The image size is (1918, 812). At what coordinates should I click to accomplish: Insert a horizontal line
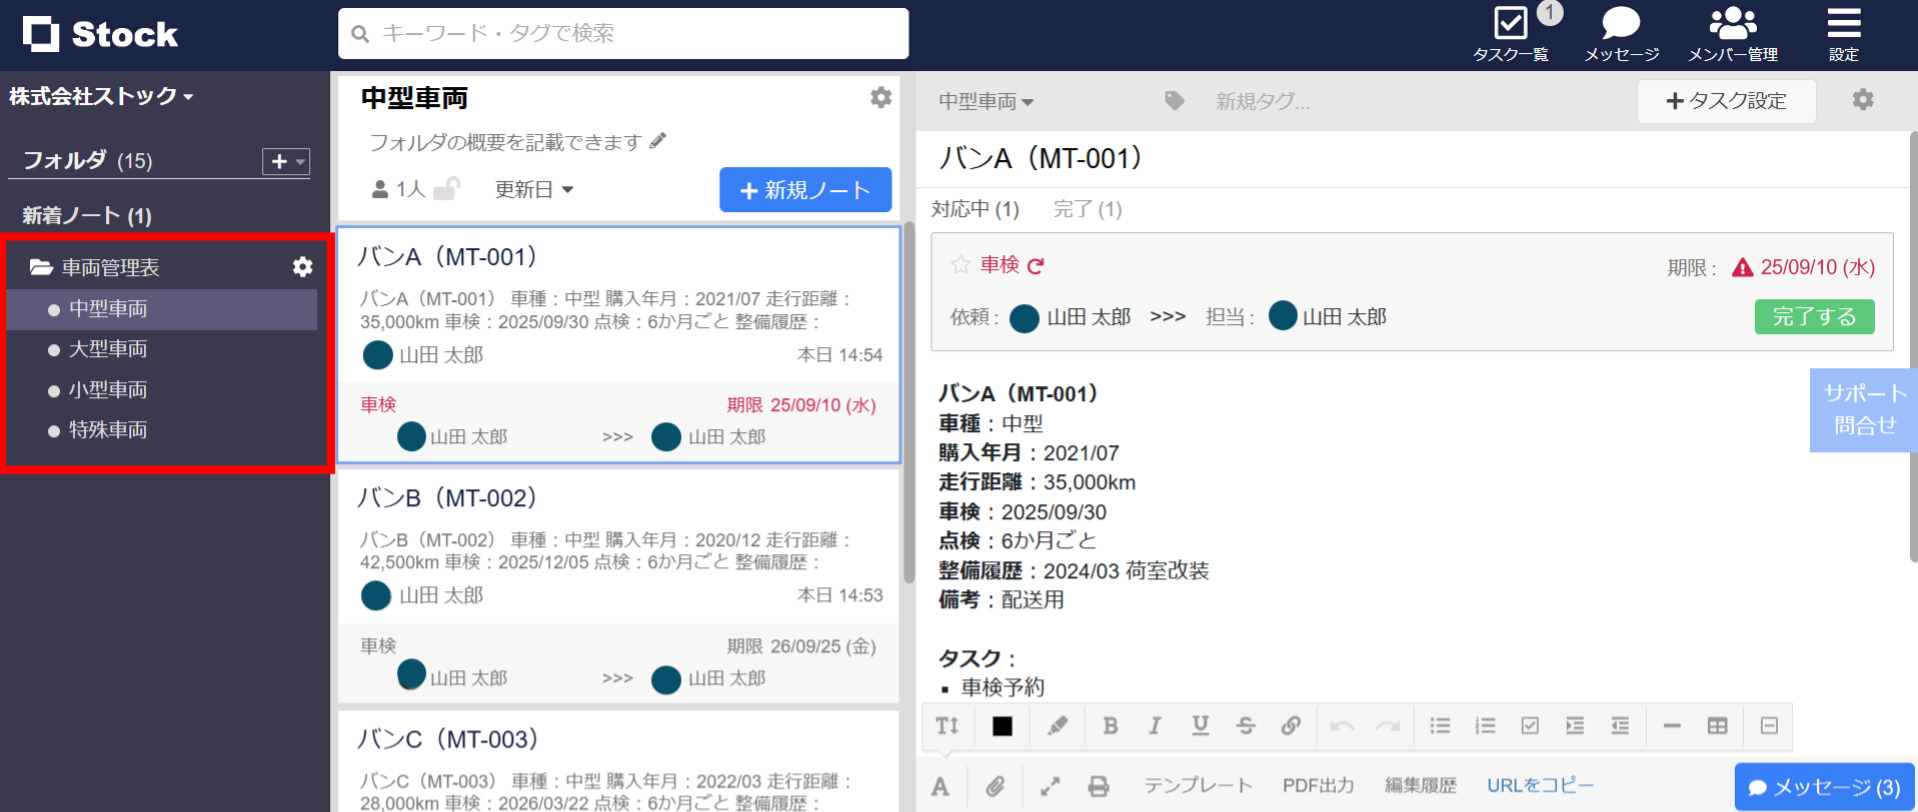[x=1672, y=726]
